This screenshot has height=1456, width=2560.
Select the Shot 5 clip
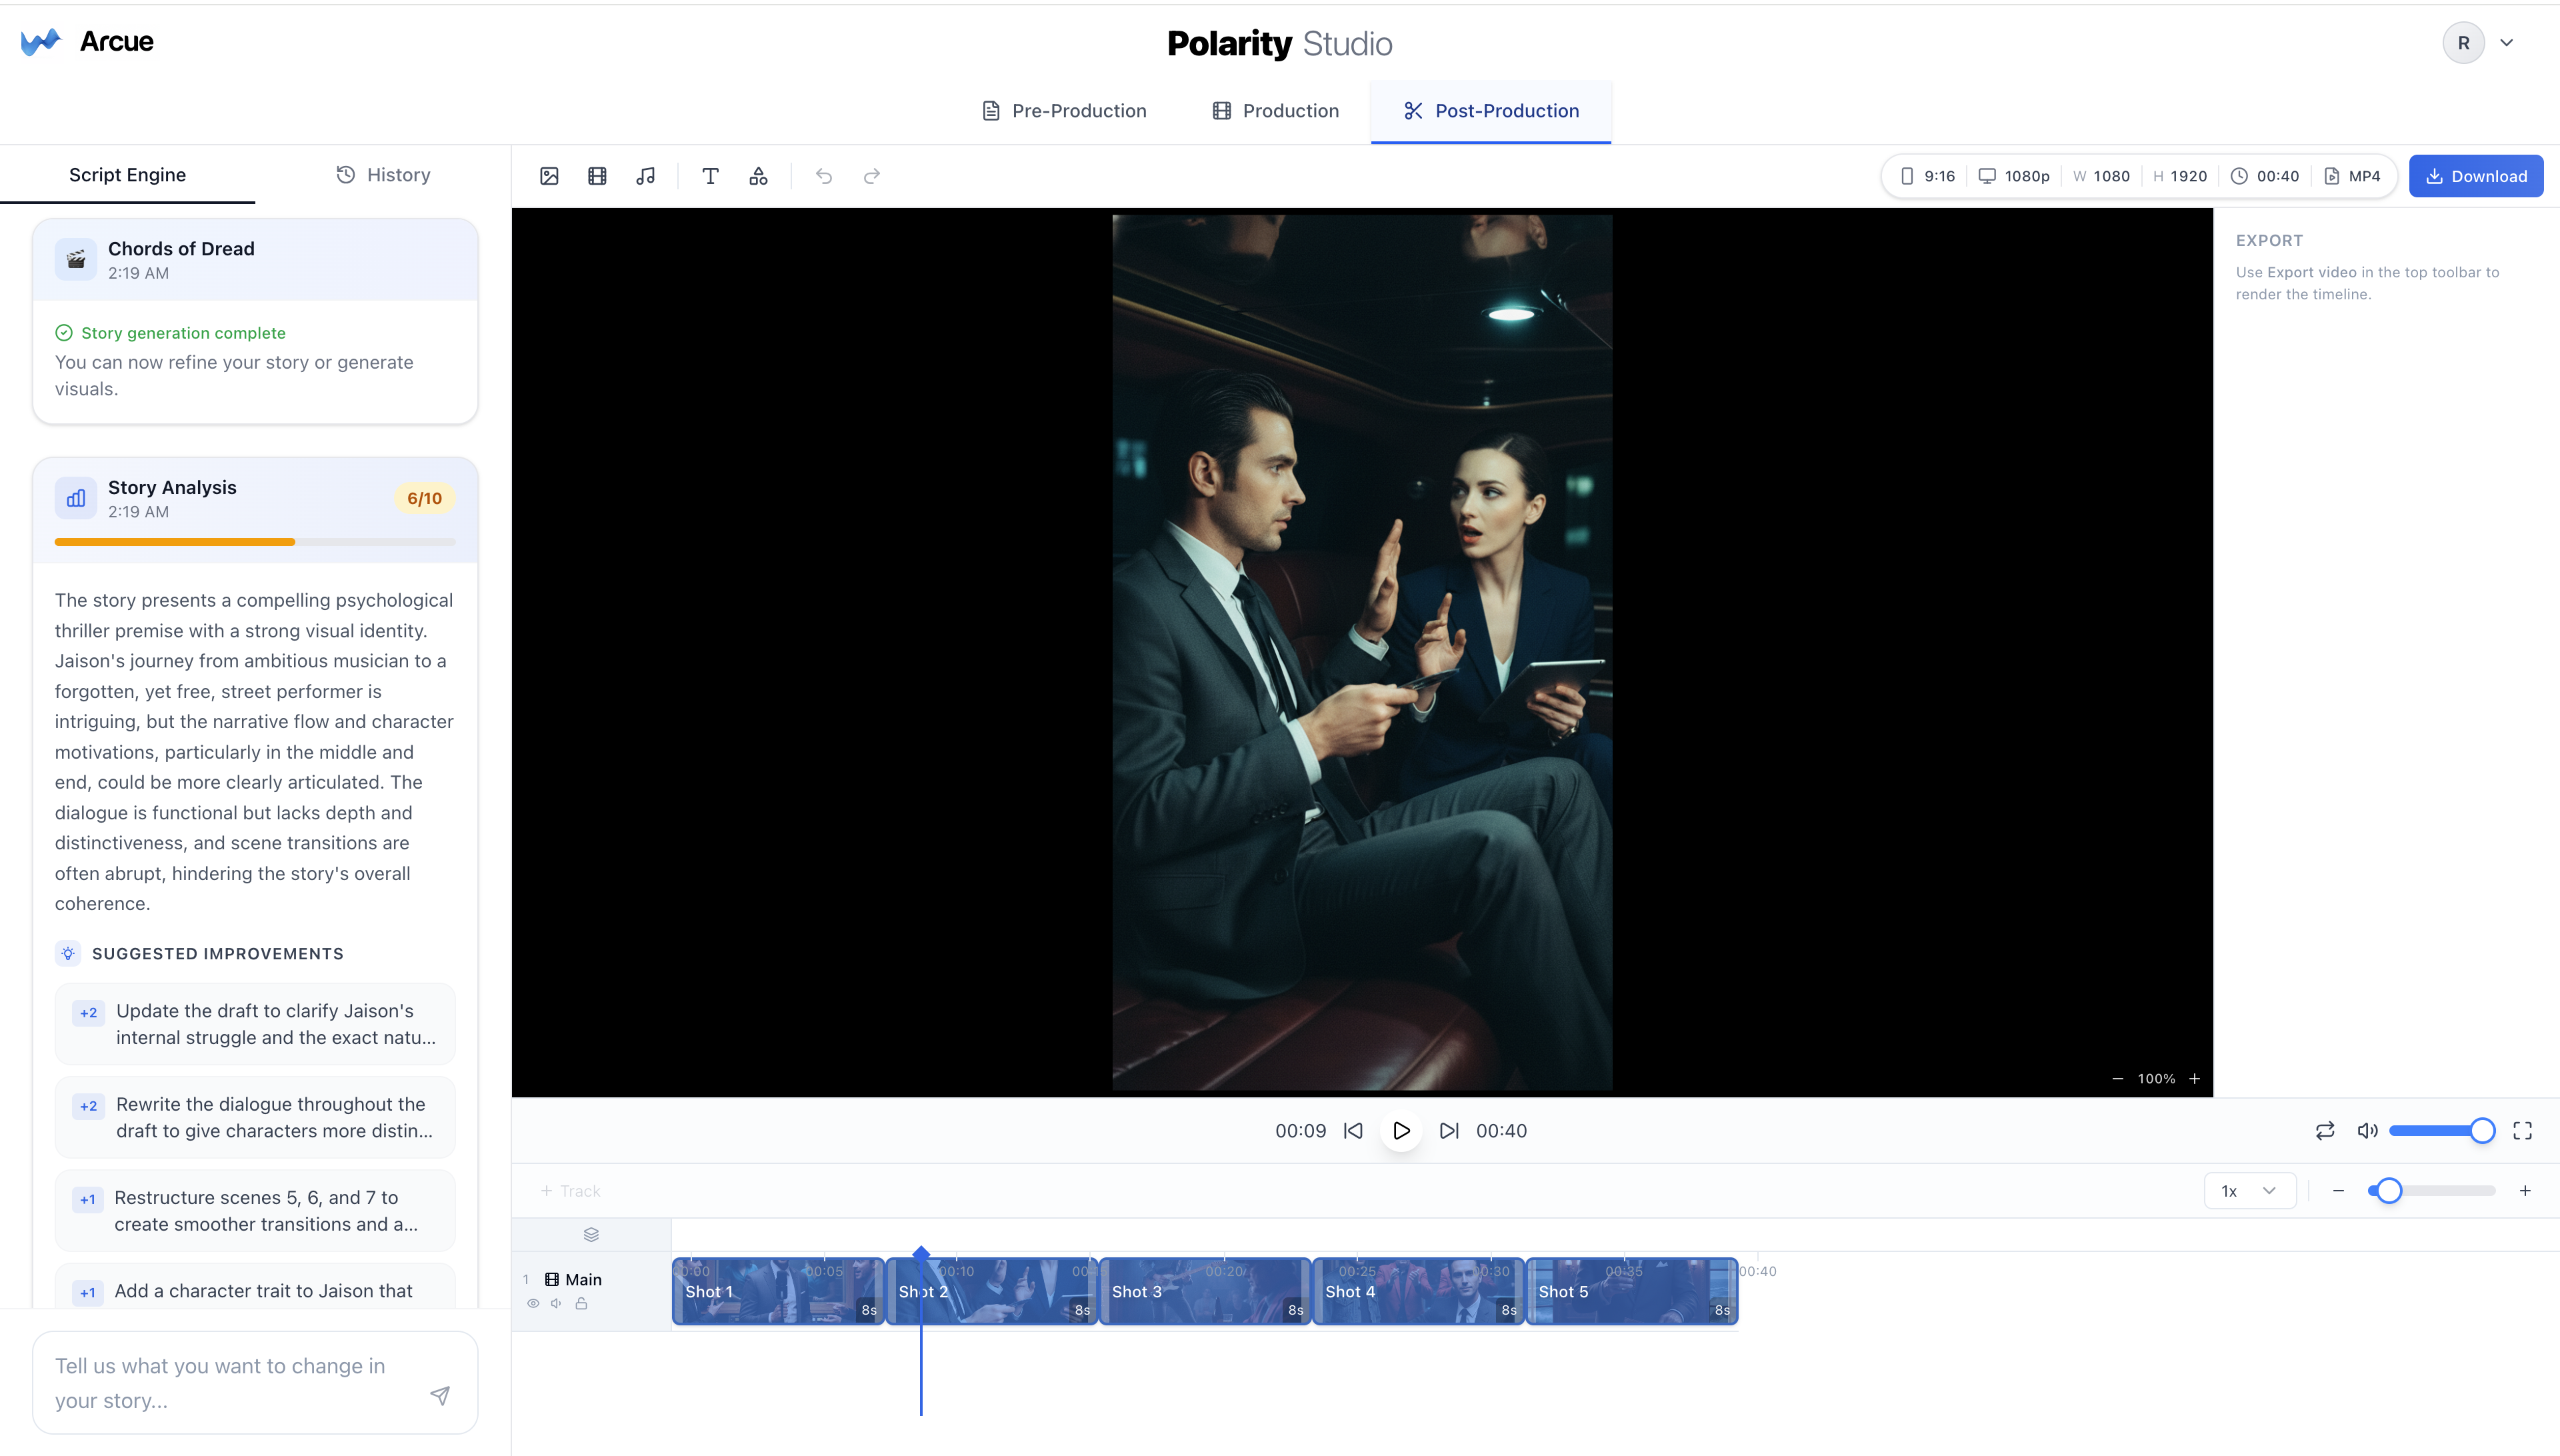tap(1631, 1291)
